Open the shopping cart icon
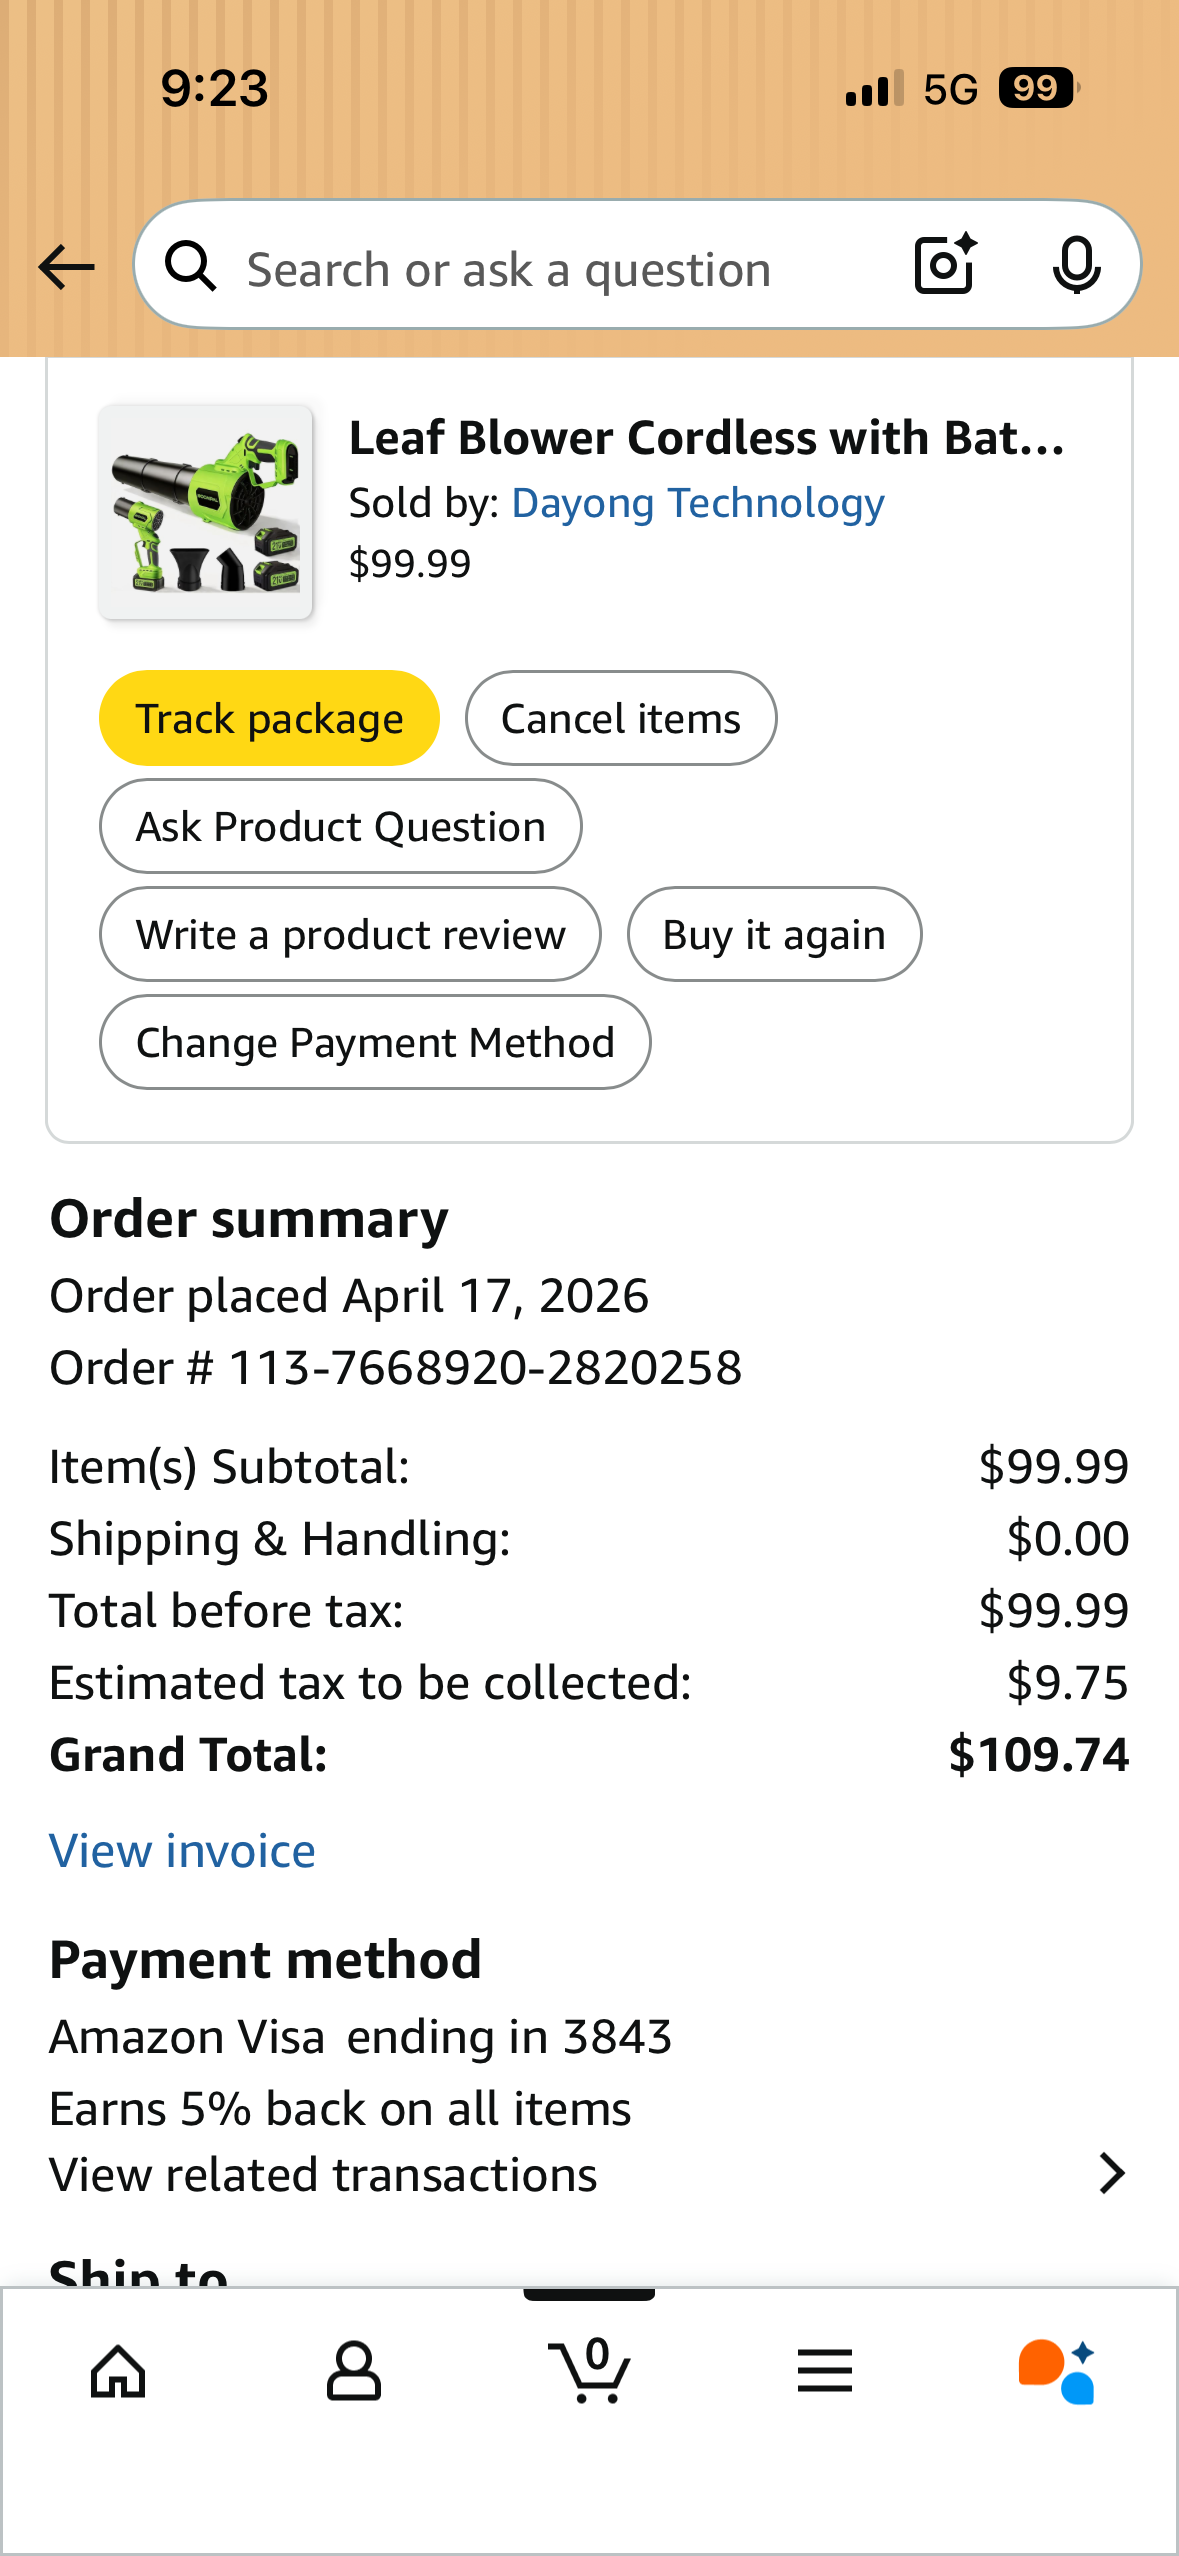The width and height of the screenshot is (1179, 2556). coord(590,2371)
